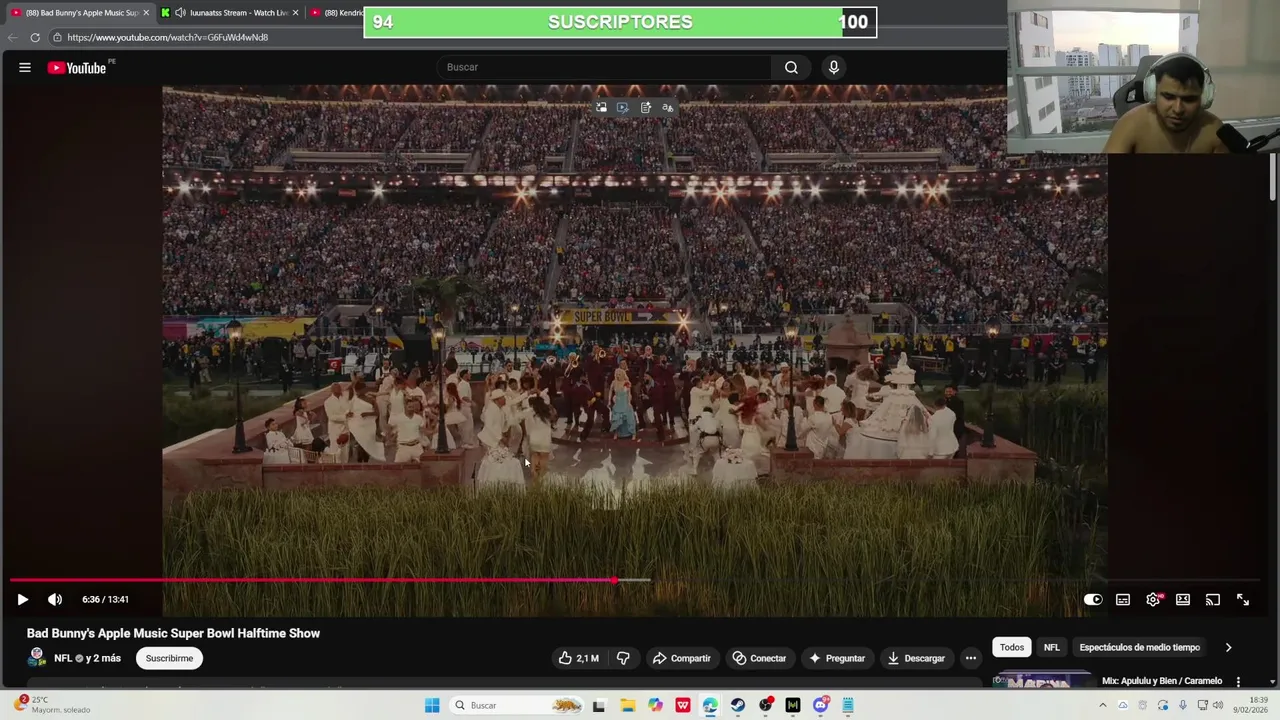Click the second video overlay toolbar icon
Viewport: 1280px width, 720px height.
coord(623,107)
